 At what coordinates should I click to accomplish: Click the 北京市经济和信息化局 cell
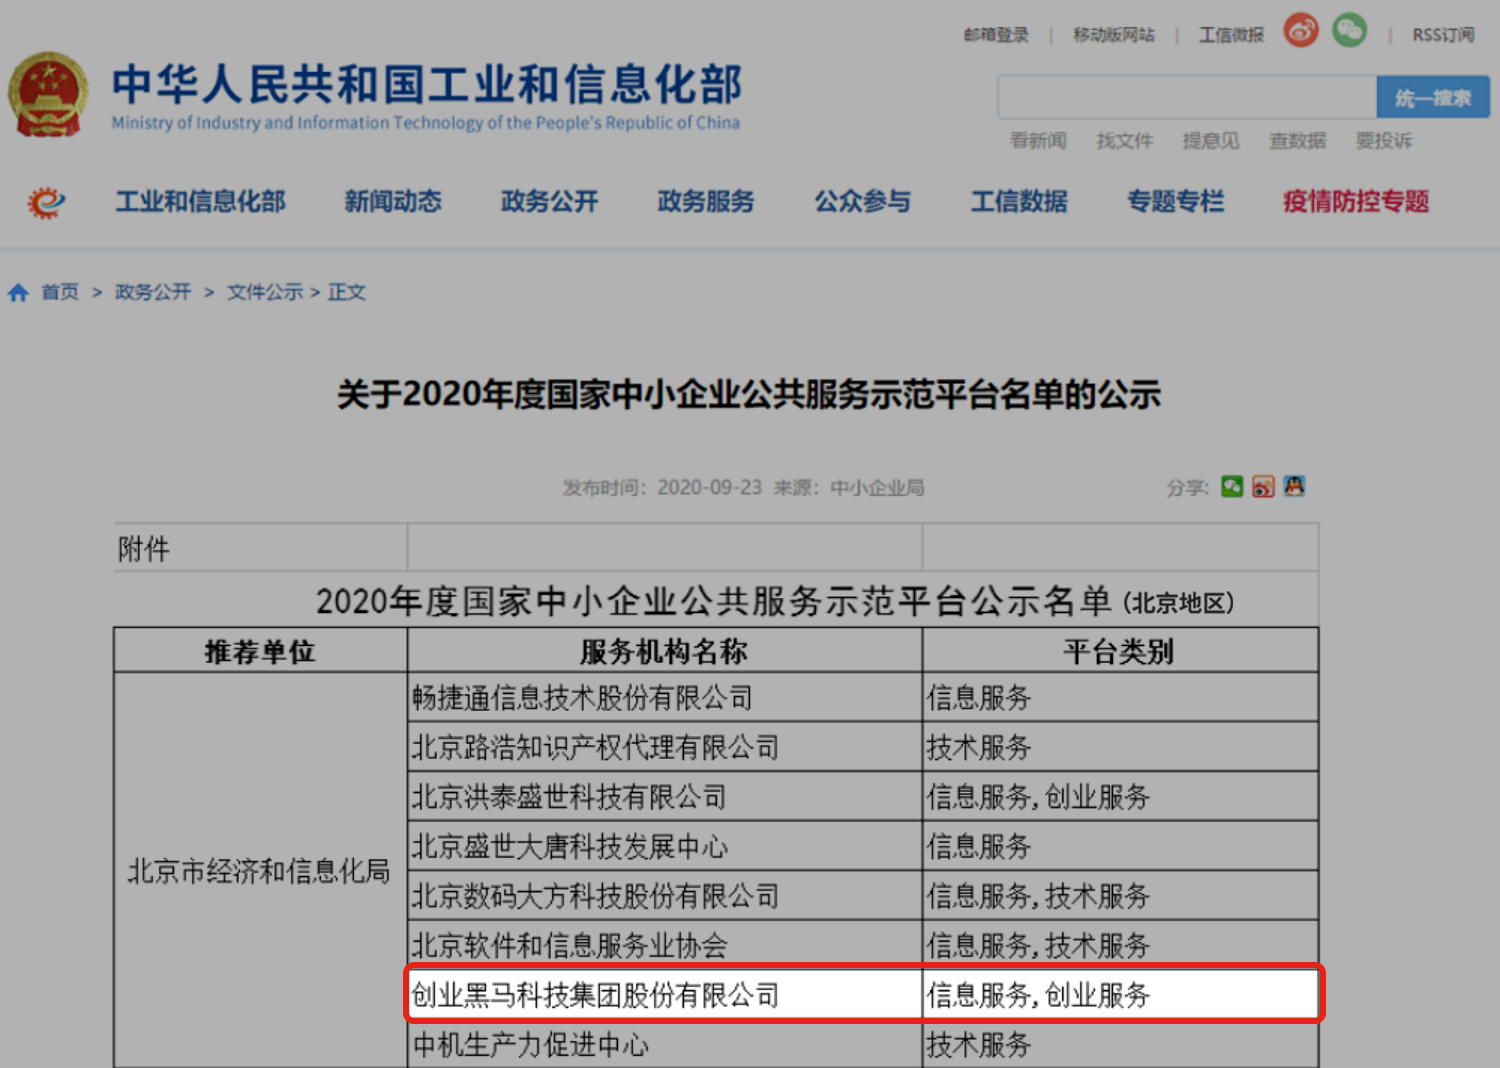[x=260, y=871]
